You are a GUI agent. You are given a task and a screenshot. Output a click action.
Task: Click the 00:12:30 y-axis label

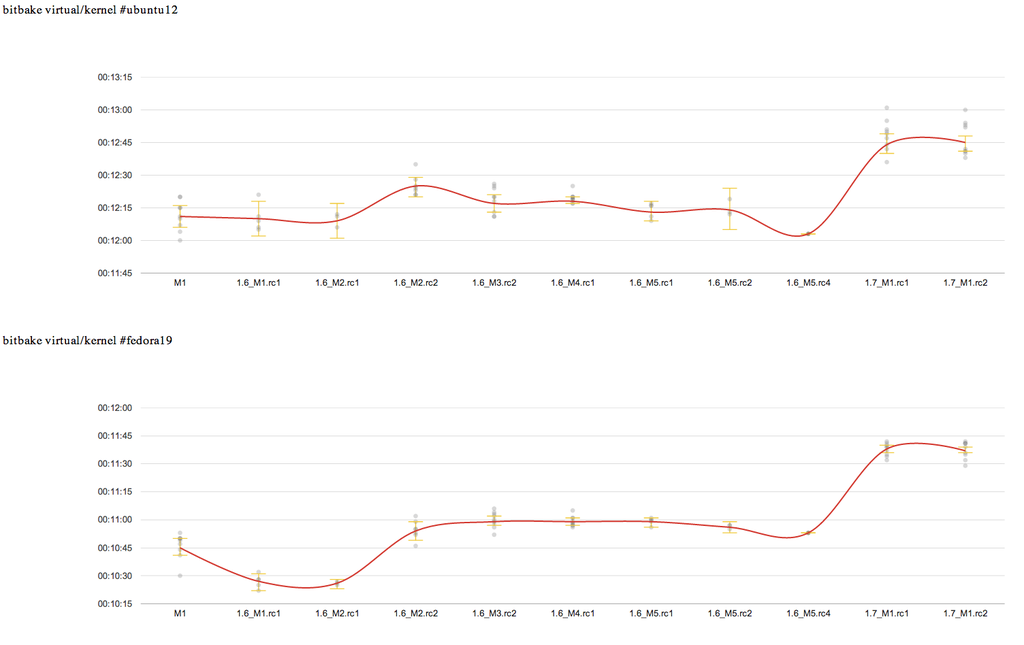116,175
